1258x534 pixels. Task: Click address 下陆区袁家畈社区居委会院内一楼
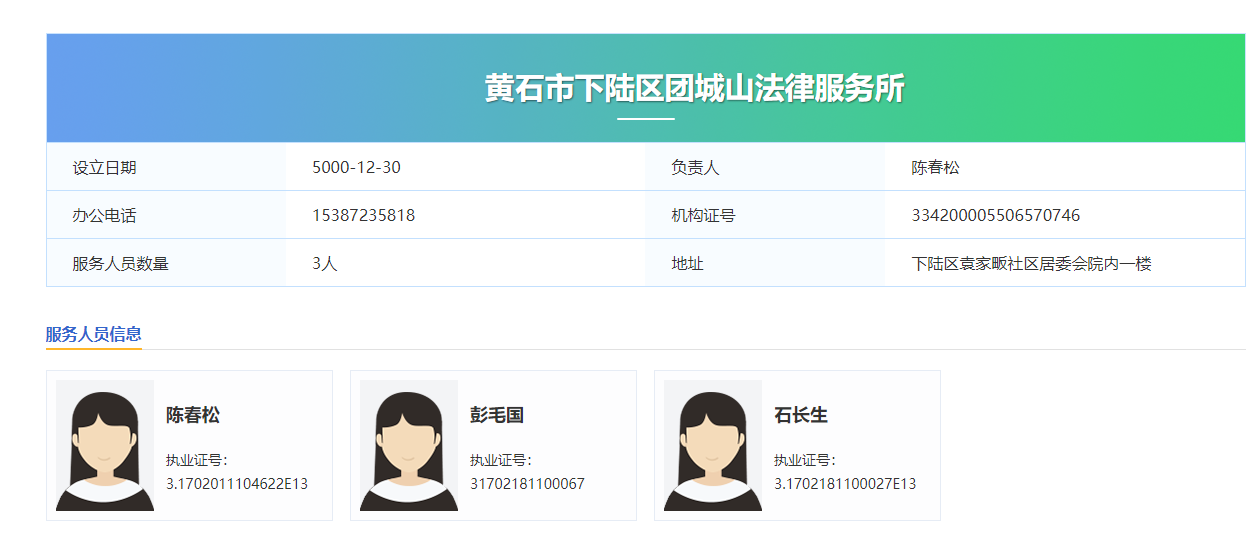pyautogui.click(x=1031, y=264)
